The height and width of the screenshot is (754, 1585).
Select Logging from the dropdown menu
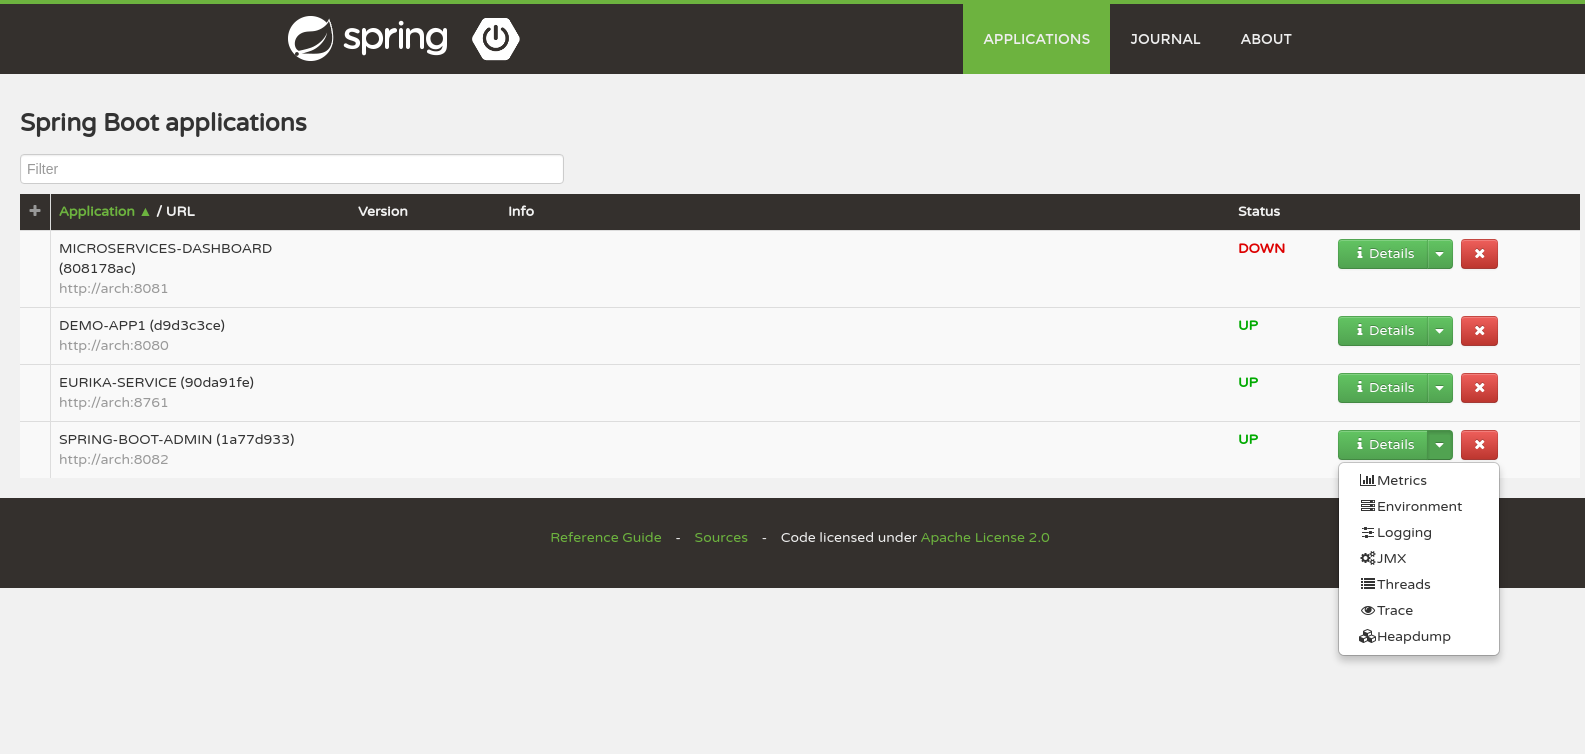pyautogui.click(x=1418, y=533)
